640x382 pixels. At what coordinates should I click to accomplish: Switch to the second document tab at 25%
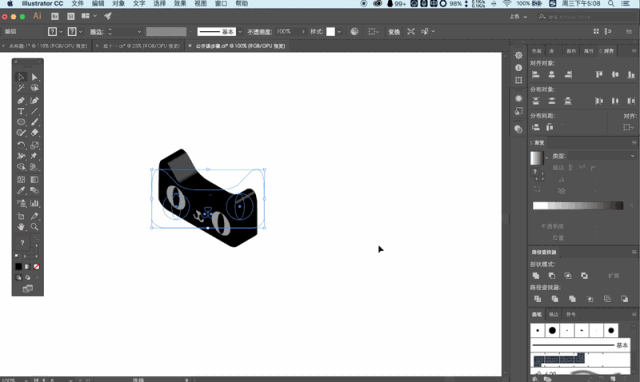click(139, 46)
